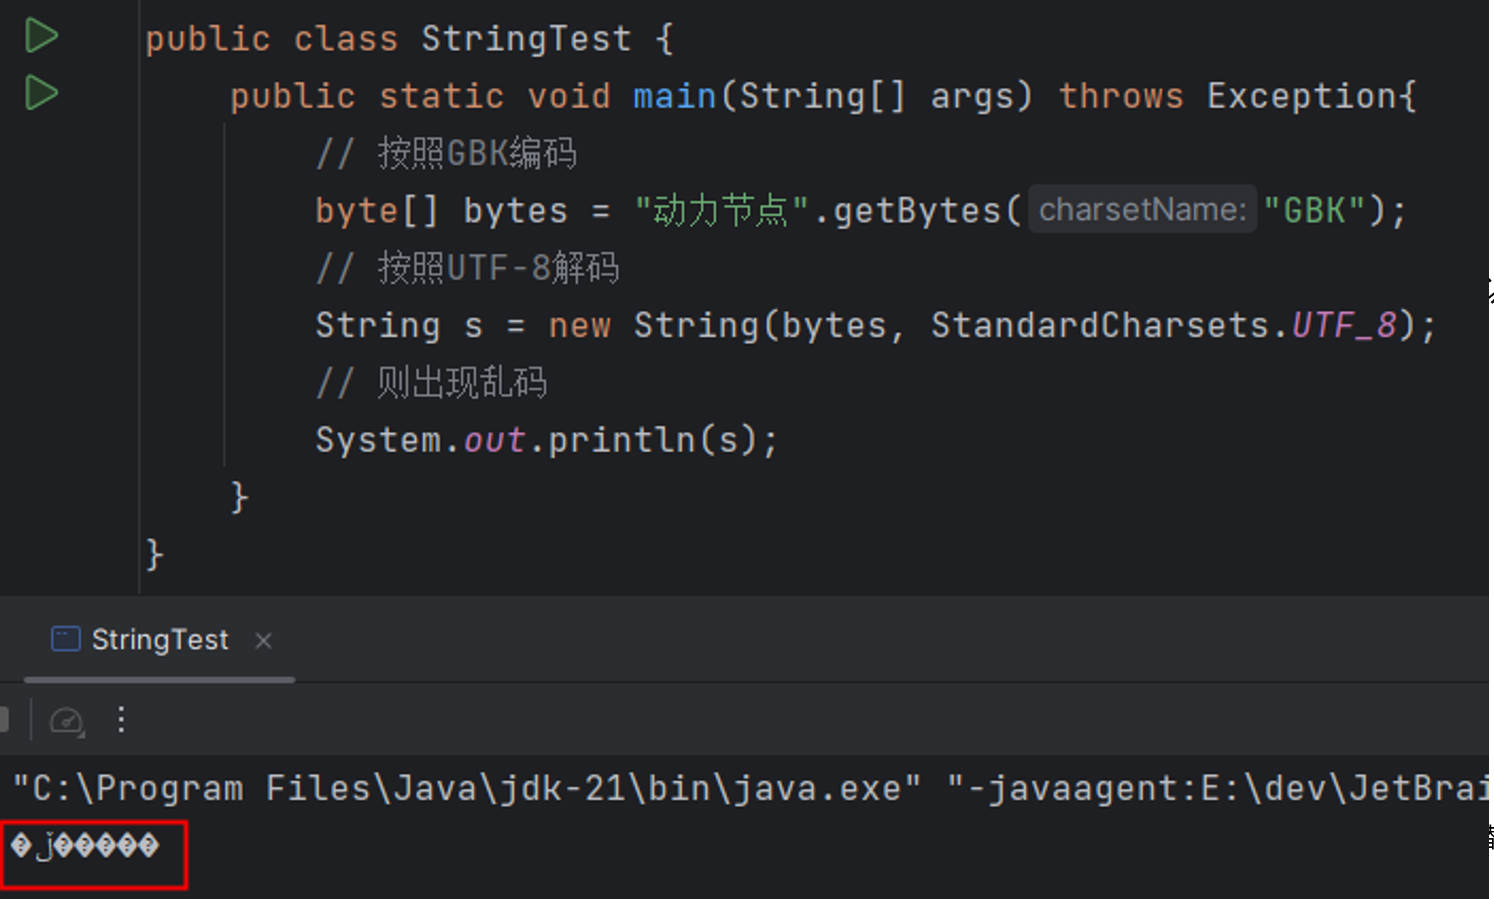Click the Exception type in the throws clause
The height and width of the screenshot is (899, 1494).
[1302, 96]
